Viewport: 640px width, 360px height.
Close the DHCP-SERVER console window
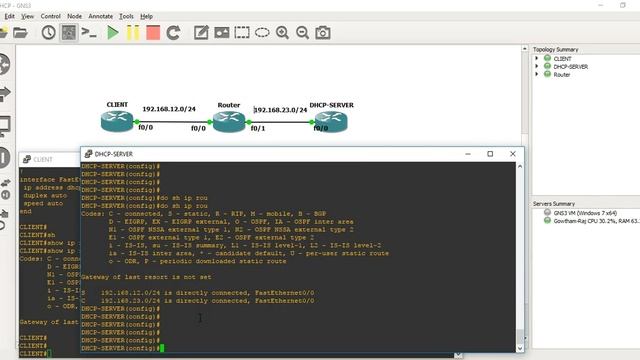[513, 154]
